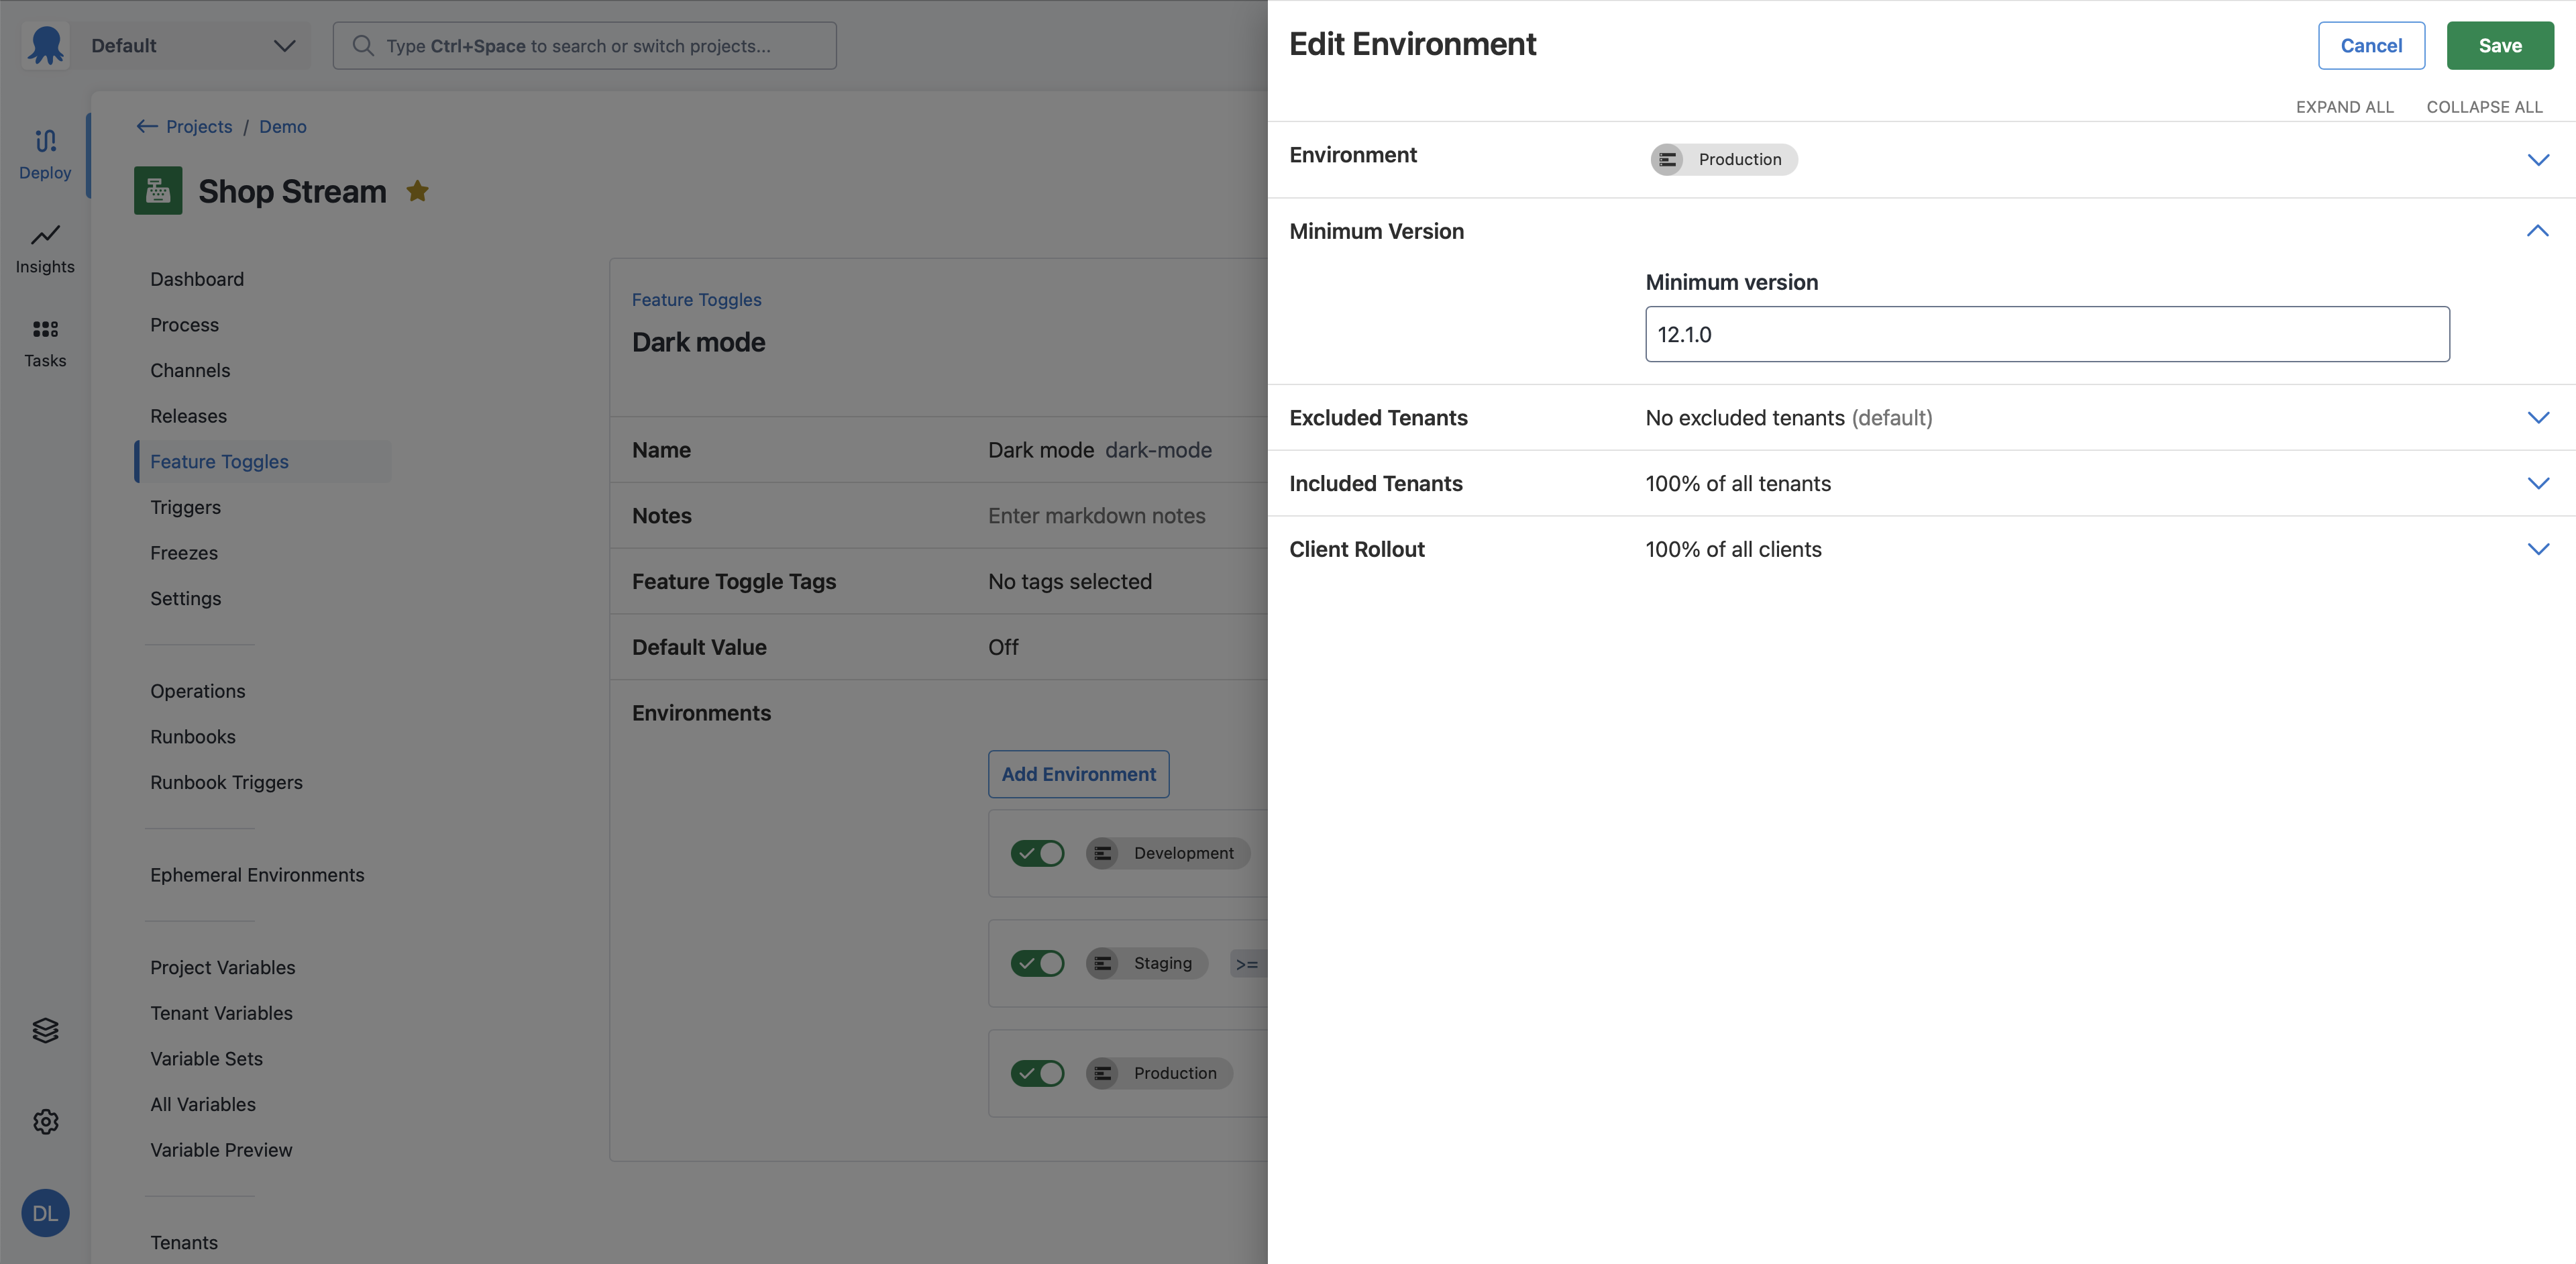
Task: Click the Add Environment button
Action: click(x=1078, y=774)
